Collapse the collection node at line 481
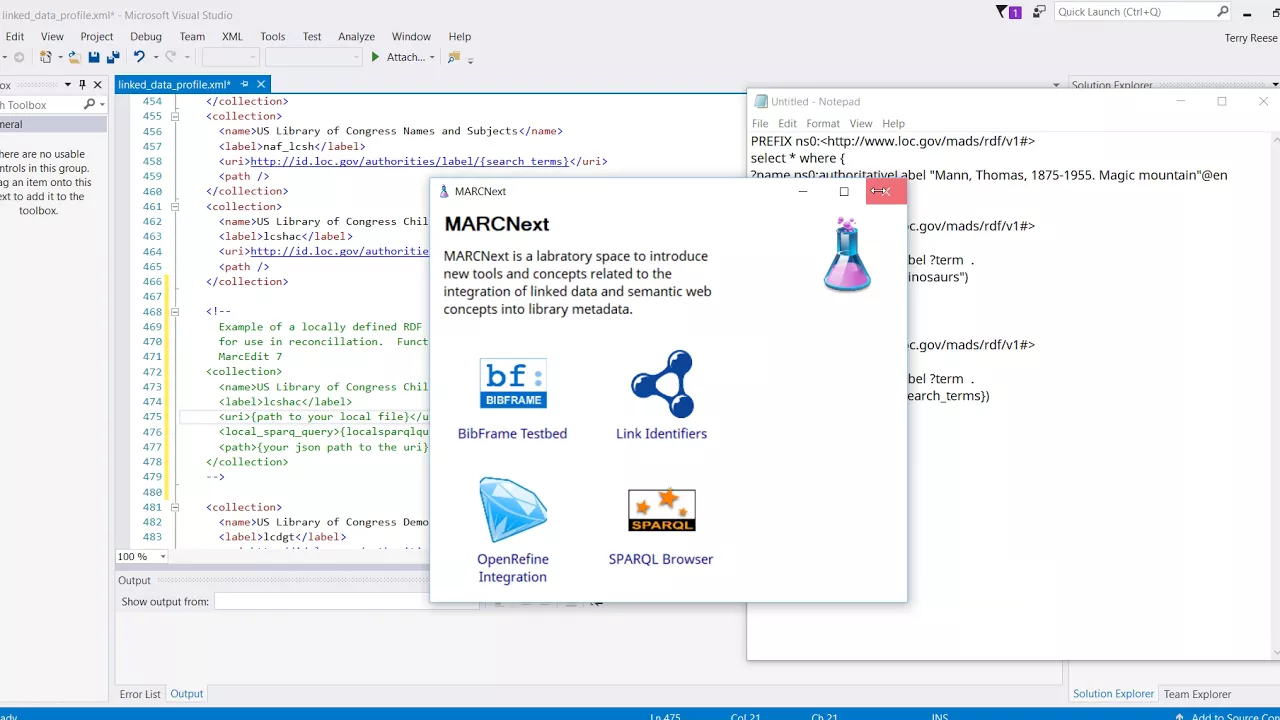 (x=174, y=507)
